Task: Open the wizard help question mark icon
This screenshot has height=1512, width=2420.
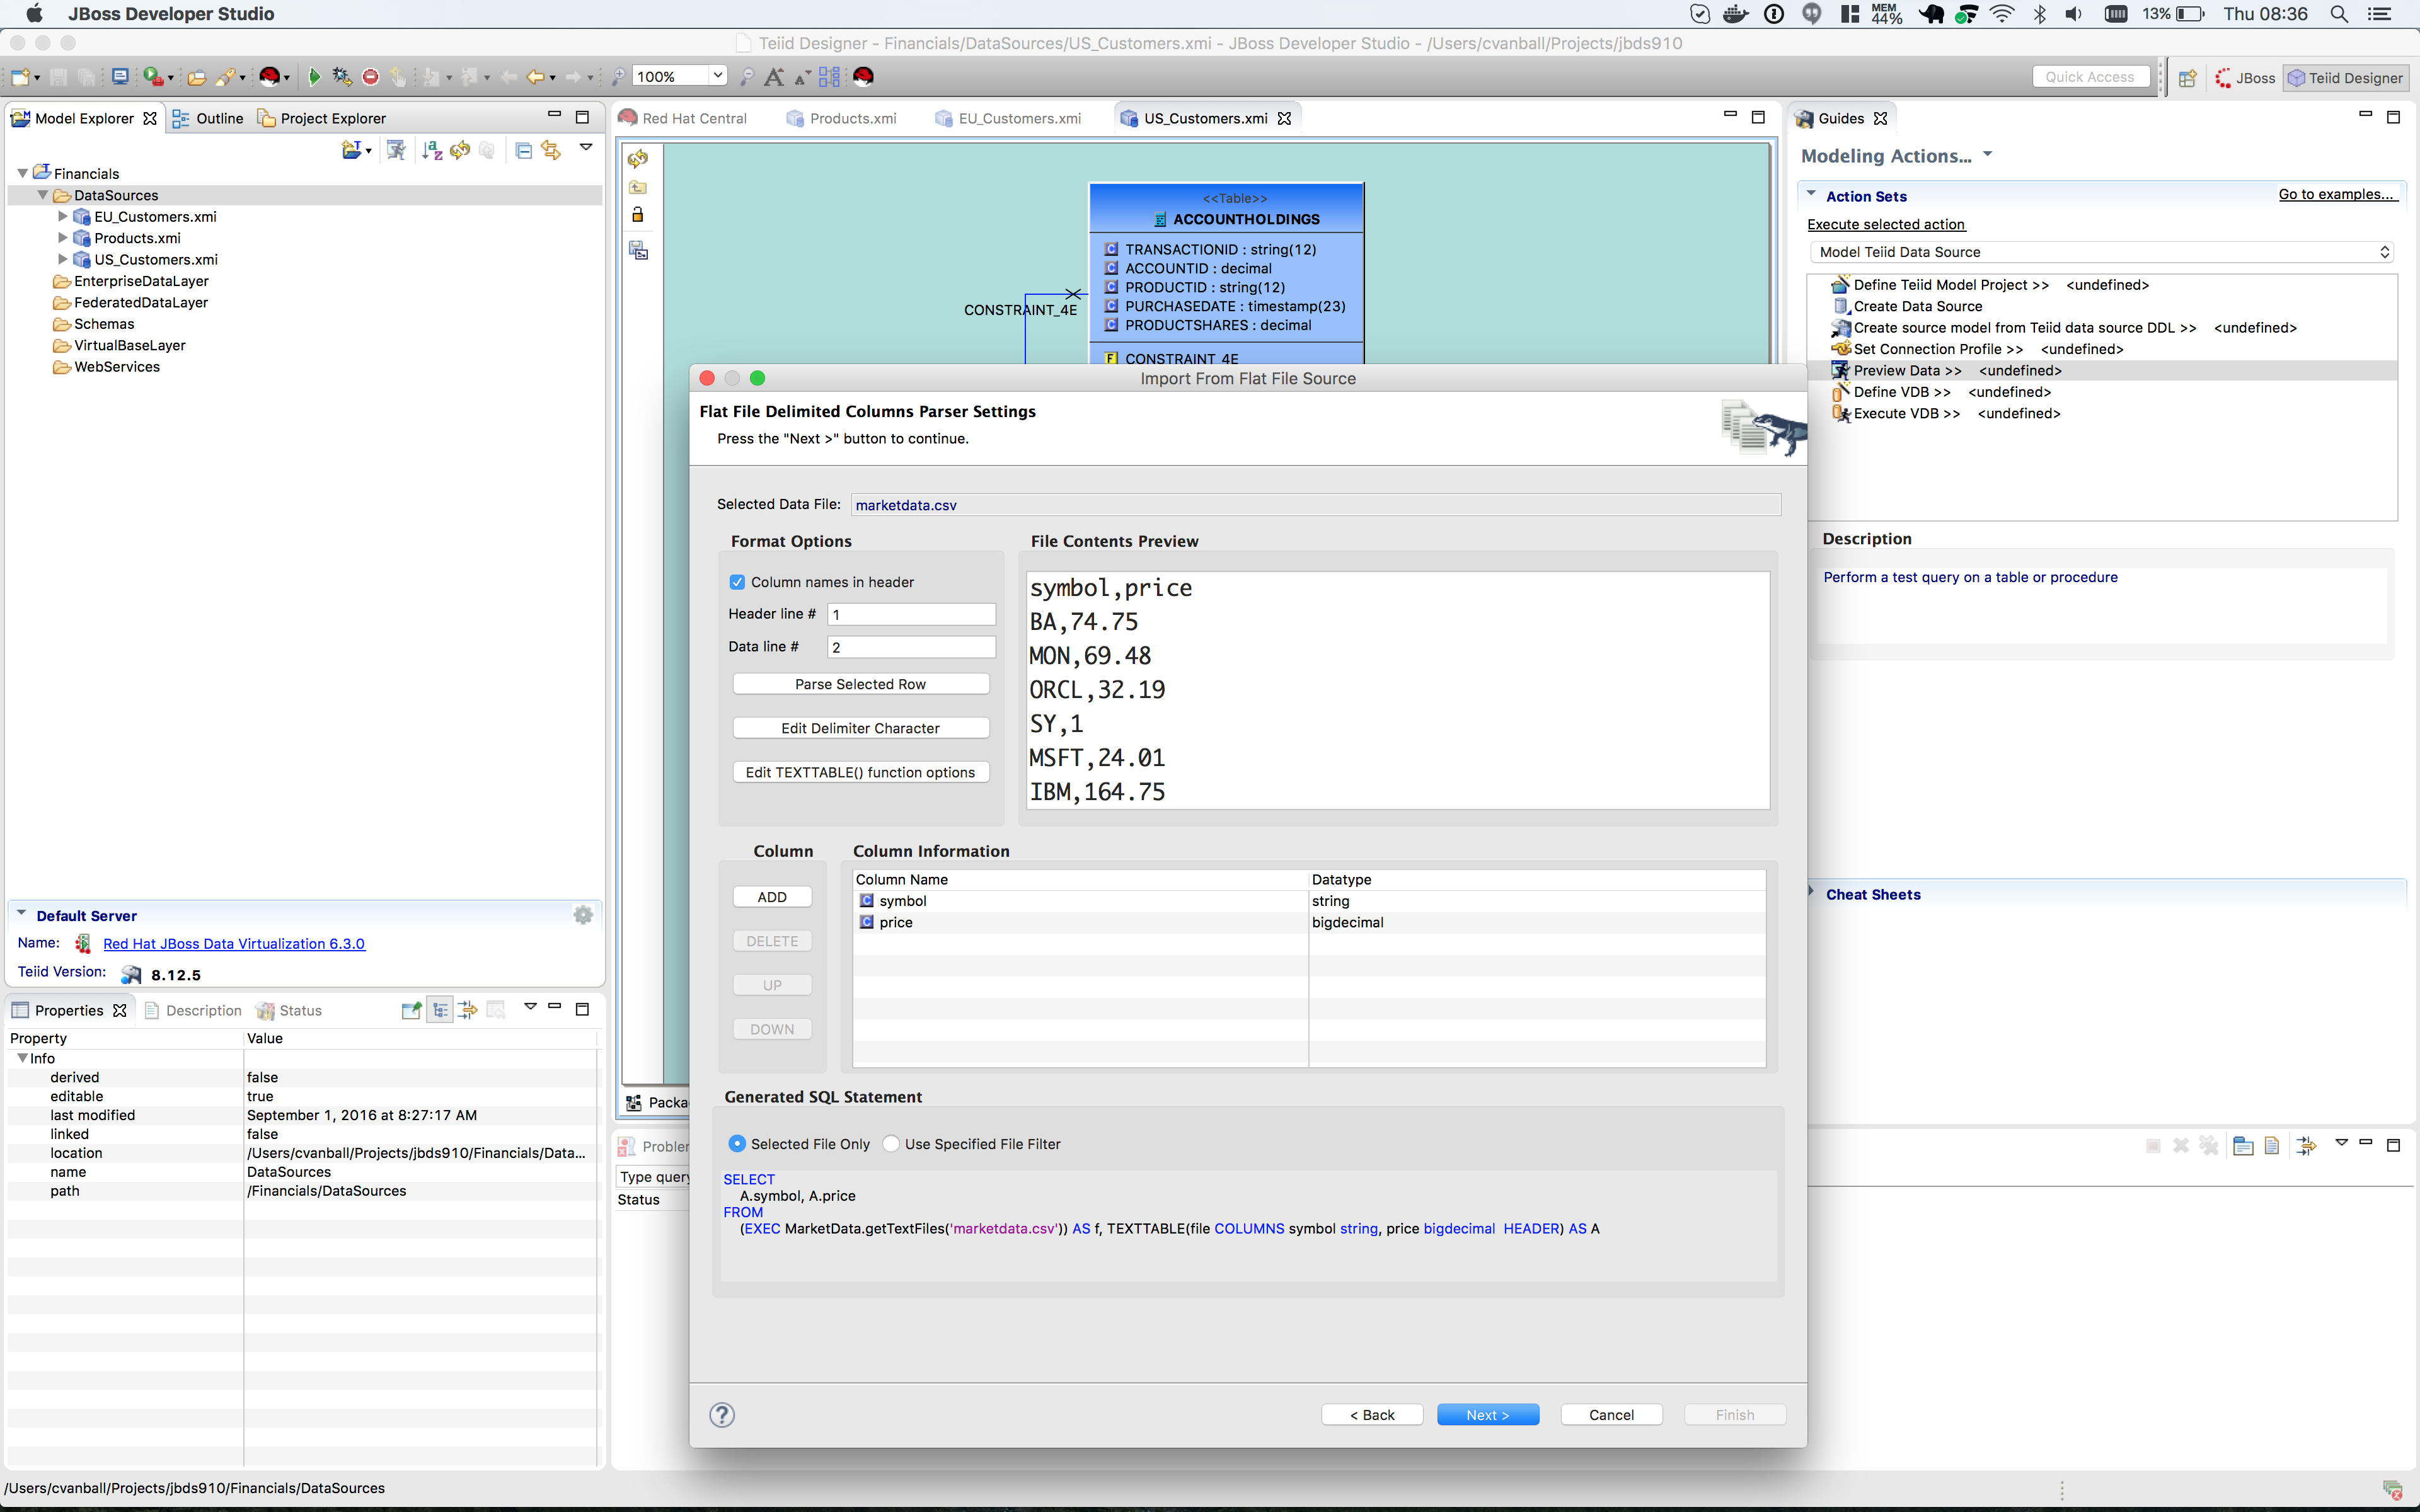Action: coord(722,1414)
